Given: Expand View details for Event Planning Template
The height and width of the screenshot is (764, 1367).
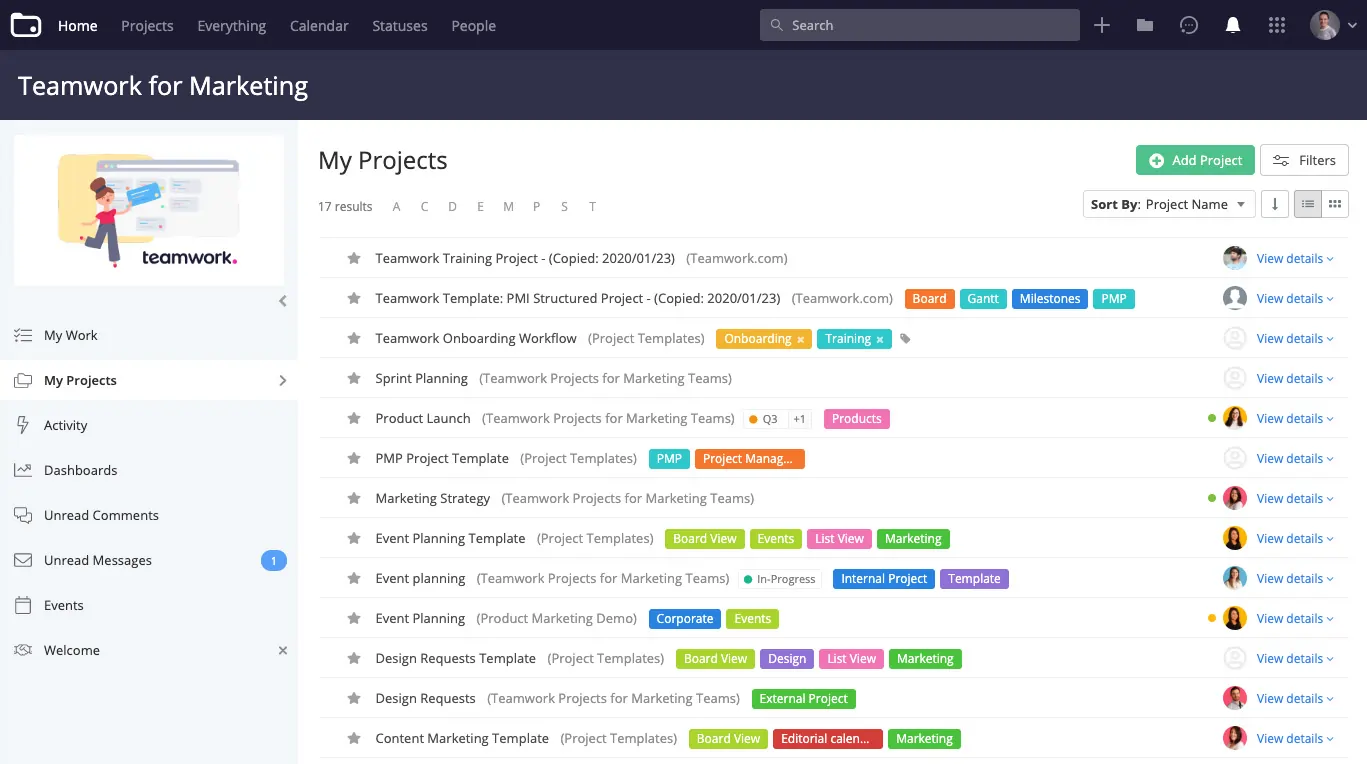Looking at the screenshot, I should coord(1295,538).
